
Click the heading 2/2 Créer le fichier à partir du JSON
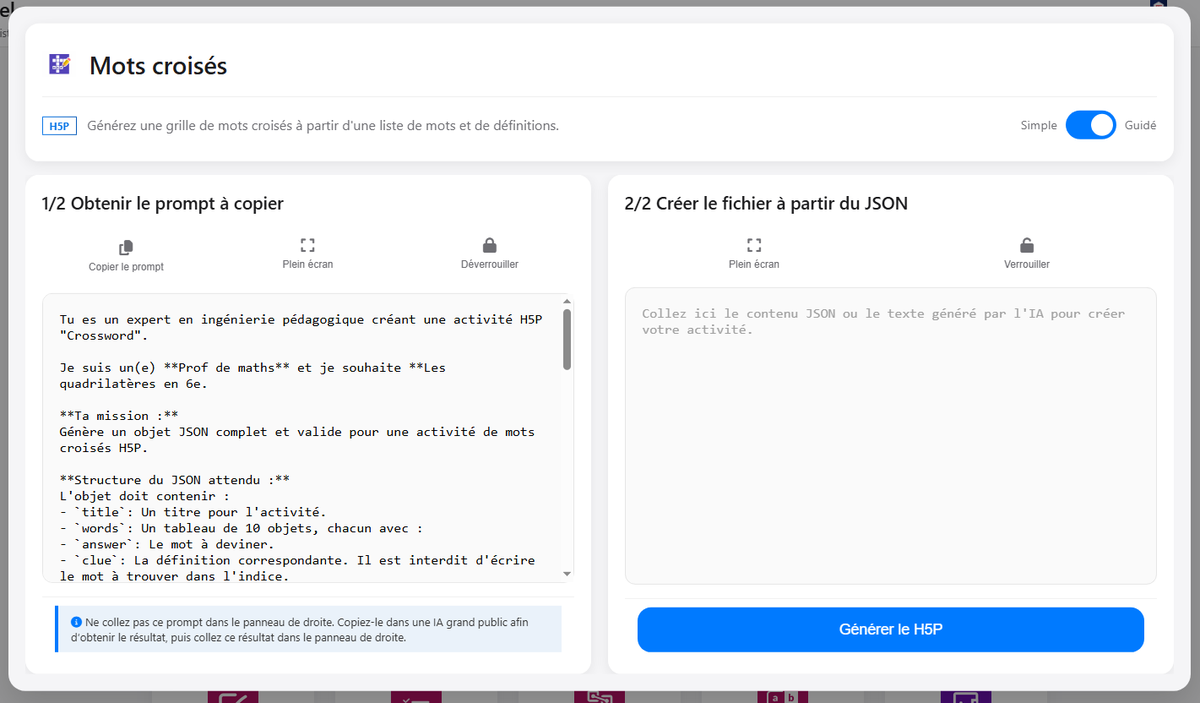(x=766, y=204)
